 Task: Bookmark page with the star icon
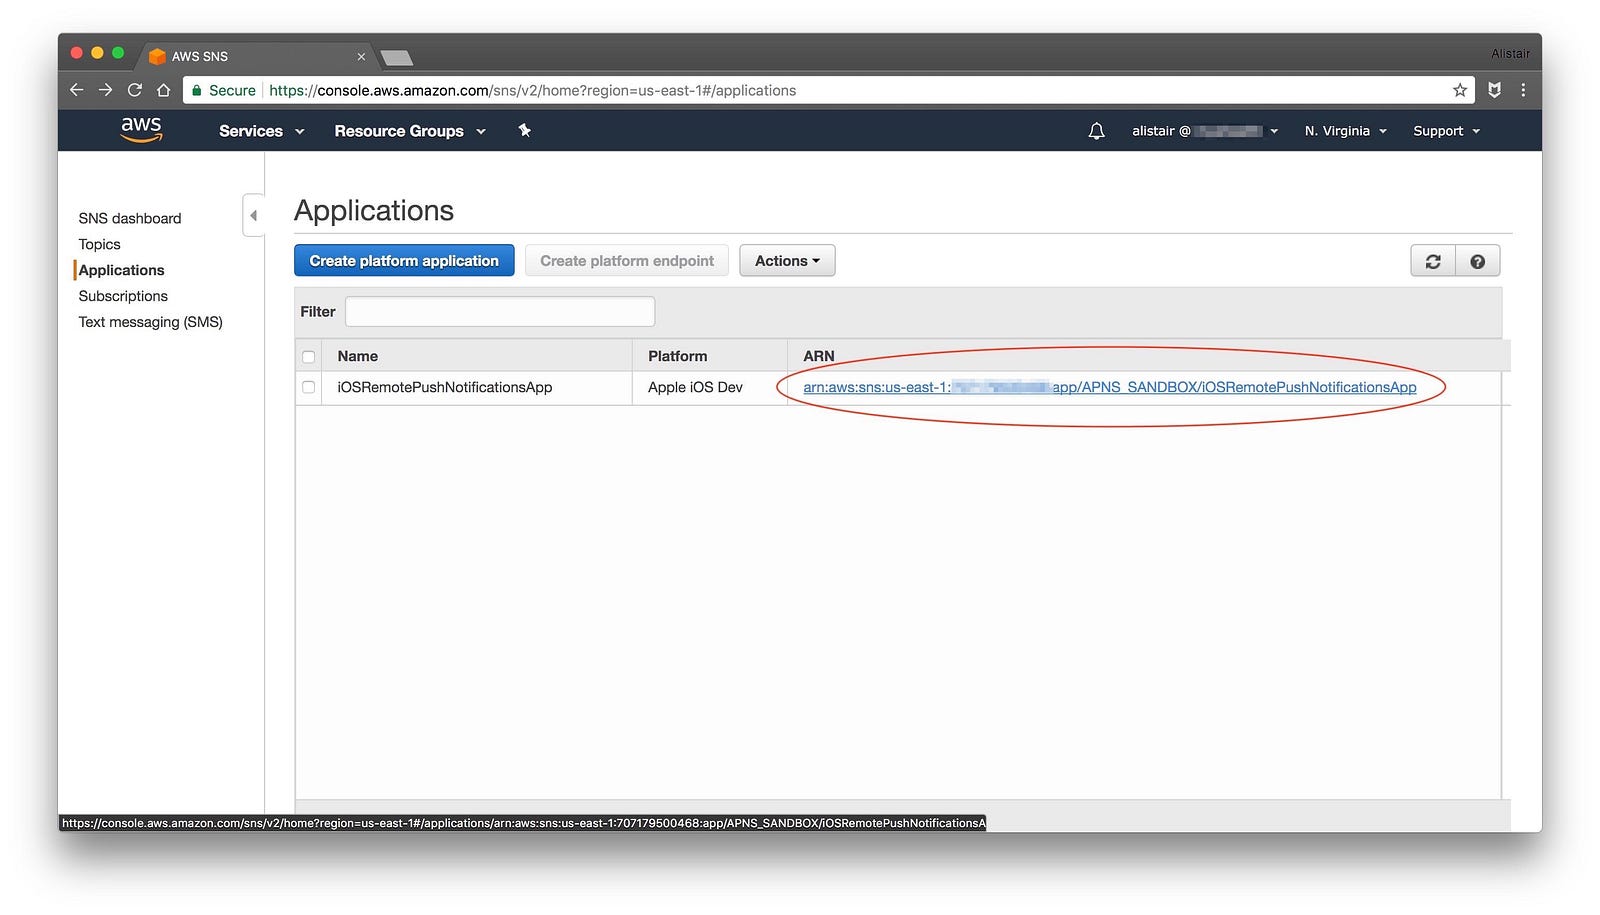(x=1460, y=90)
